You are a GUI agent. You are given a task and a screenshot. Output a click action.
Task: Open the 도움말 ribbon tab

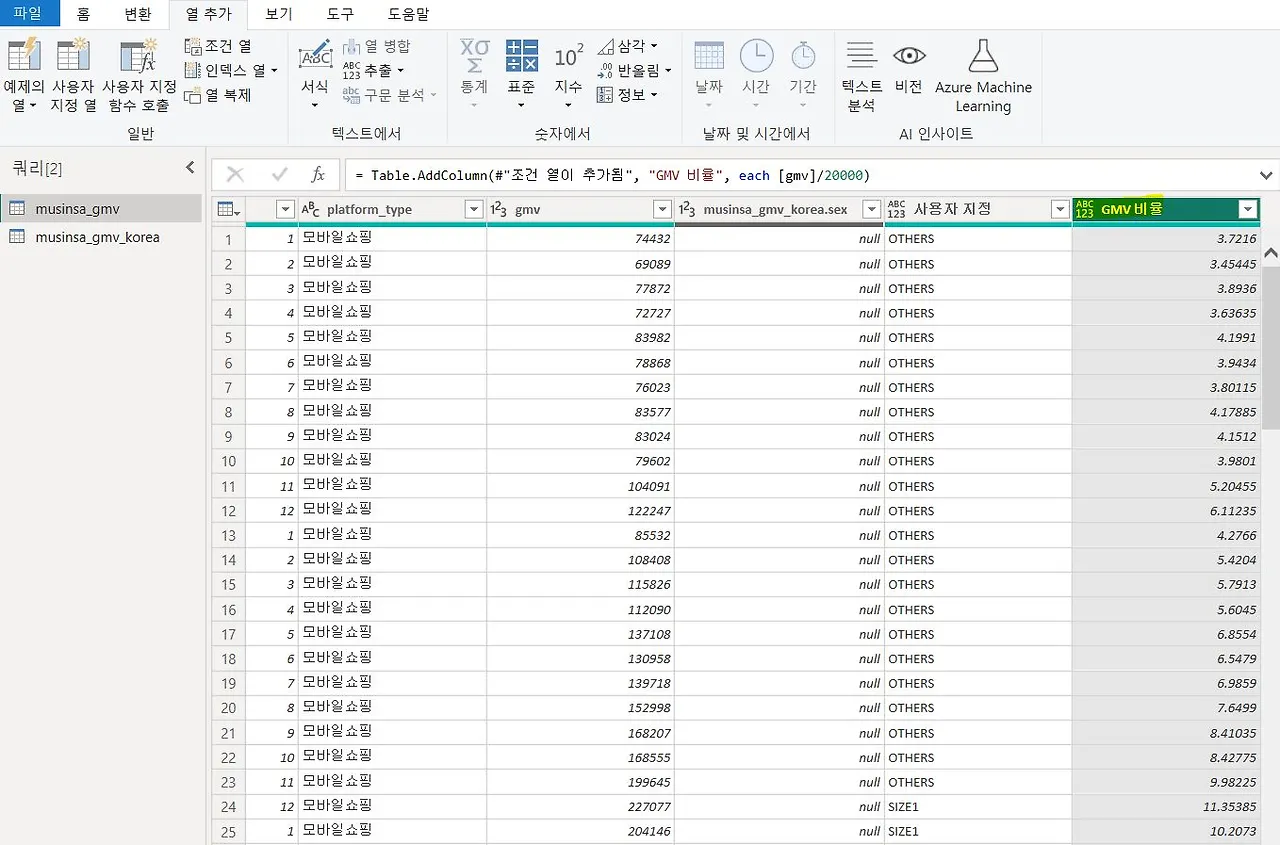pos(408,14)
